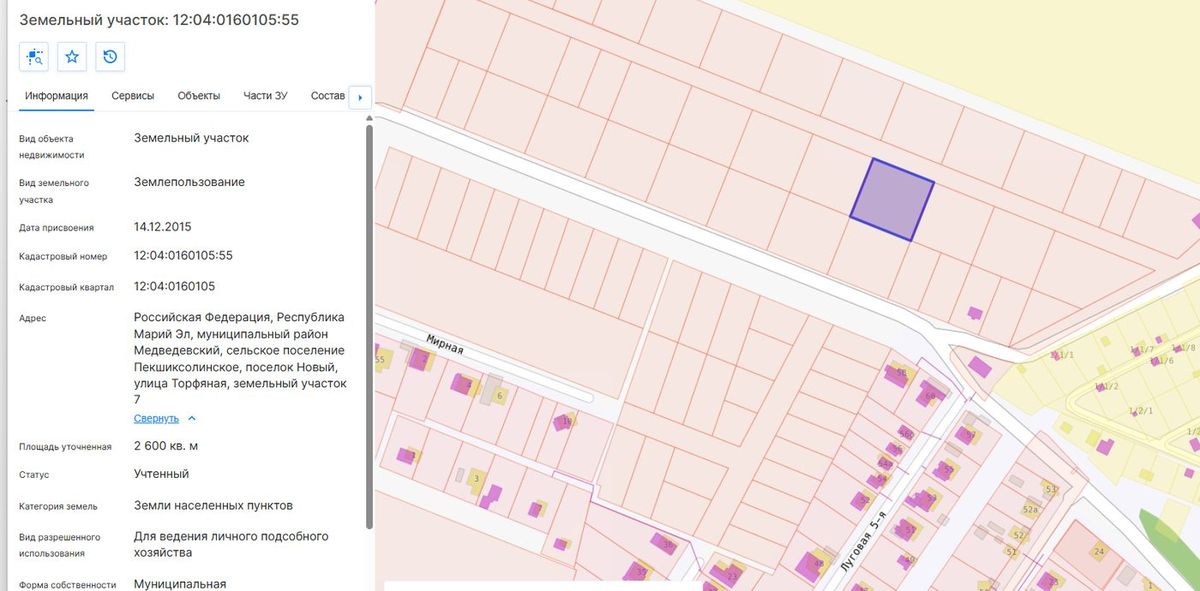This screenshot has width=1200, height=591.
Task: Click parcel label 1/2/1 on map
Action: pos(1141,411)
